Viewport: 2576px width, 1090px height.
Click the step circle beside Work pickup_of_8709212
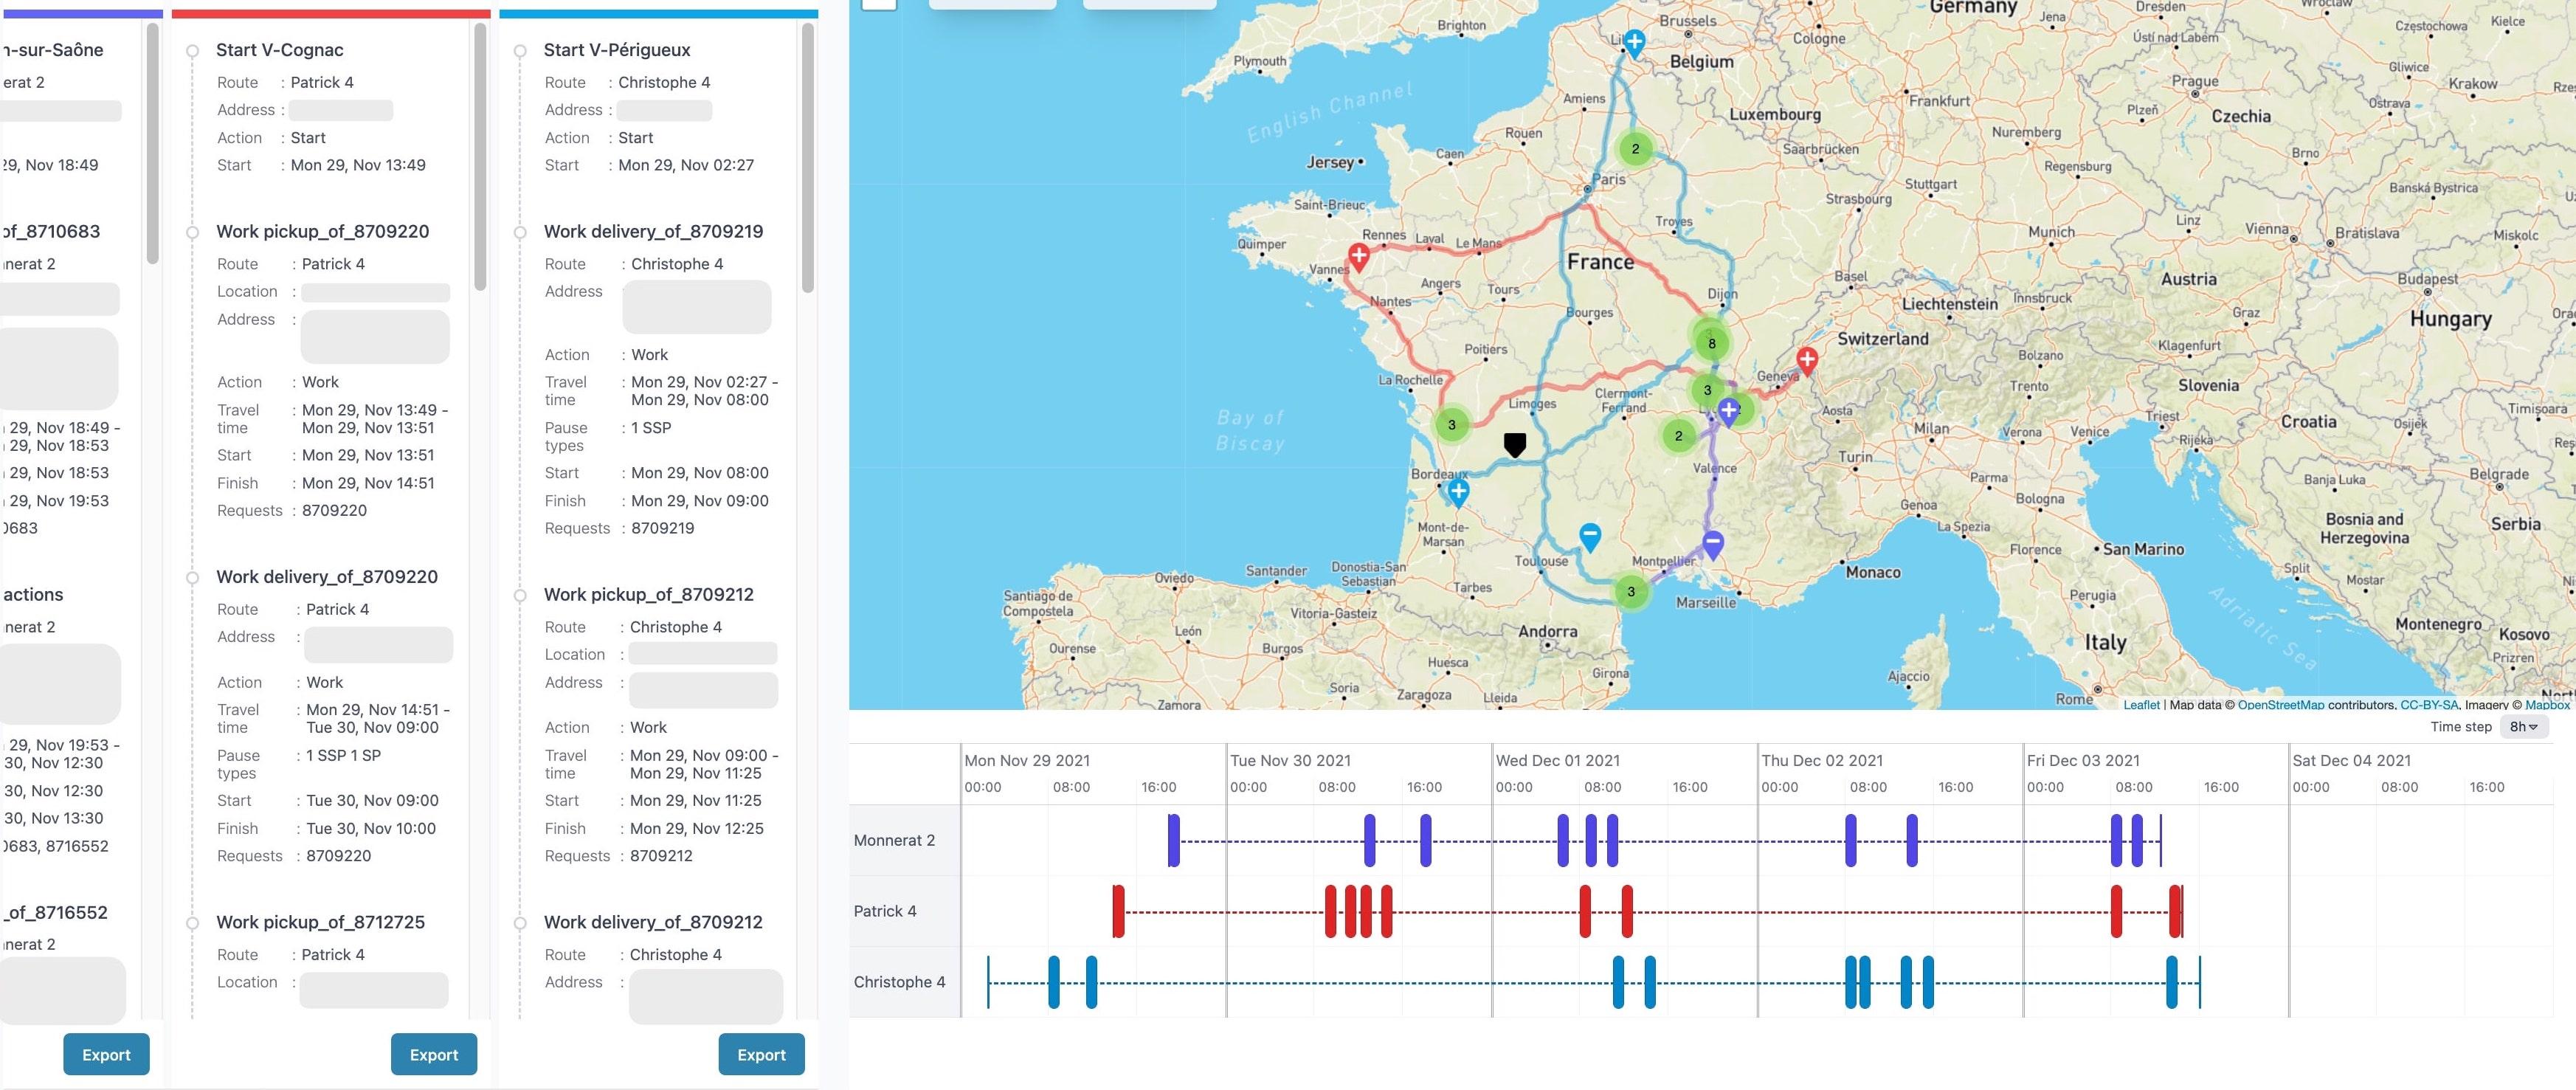pos(520,595)
